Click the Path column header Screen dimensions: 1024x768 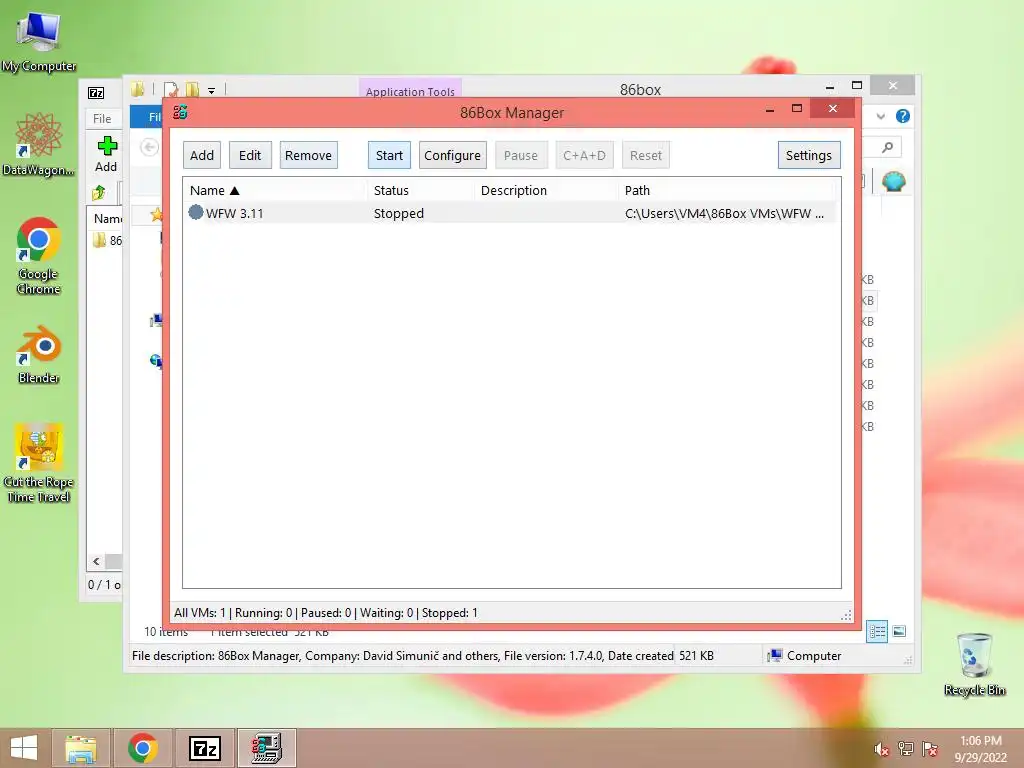coord(726,191)
